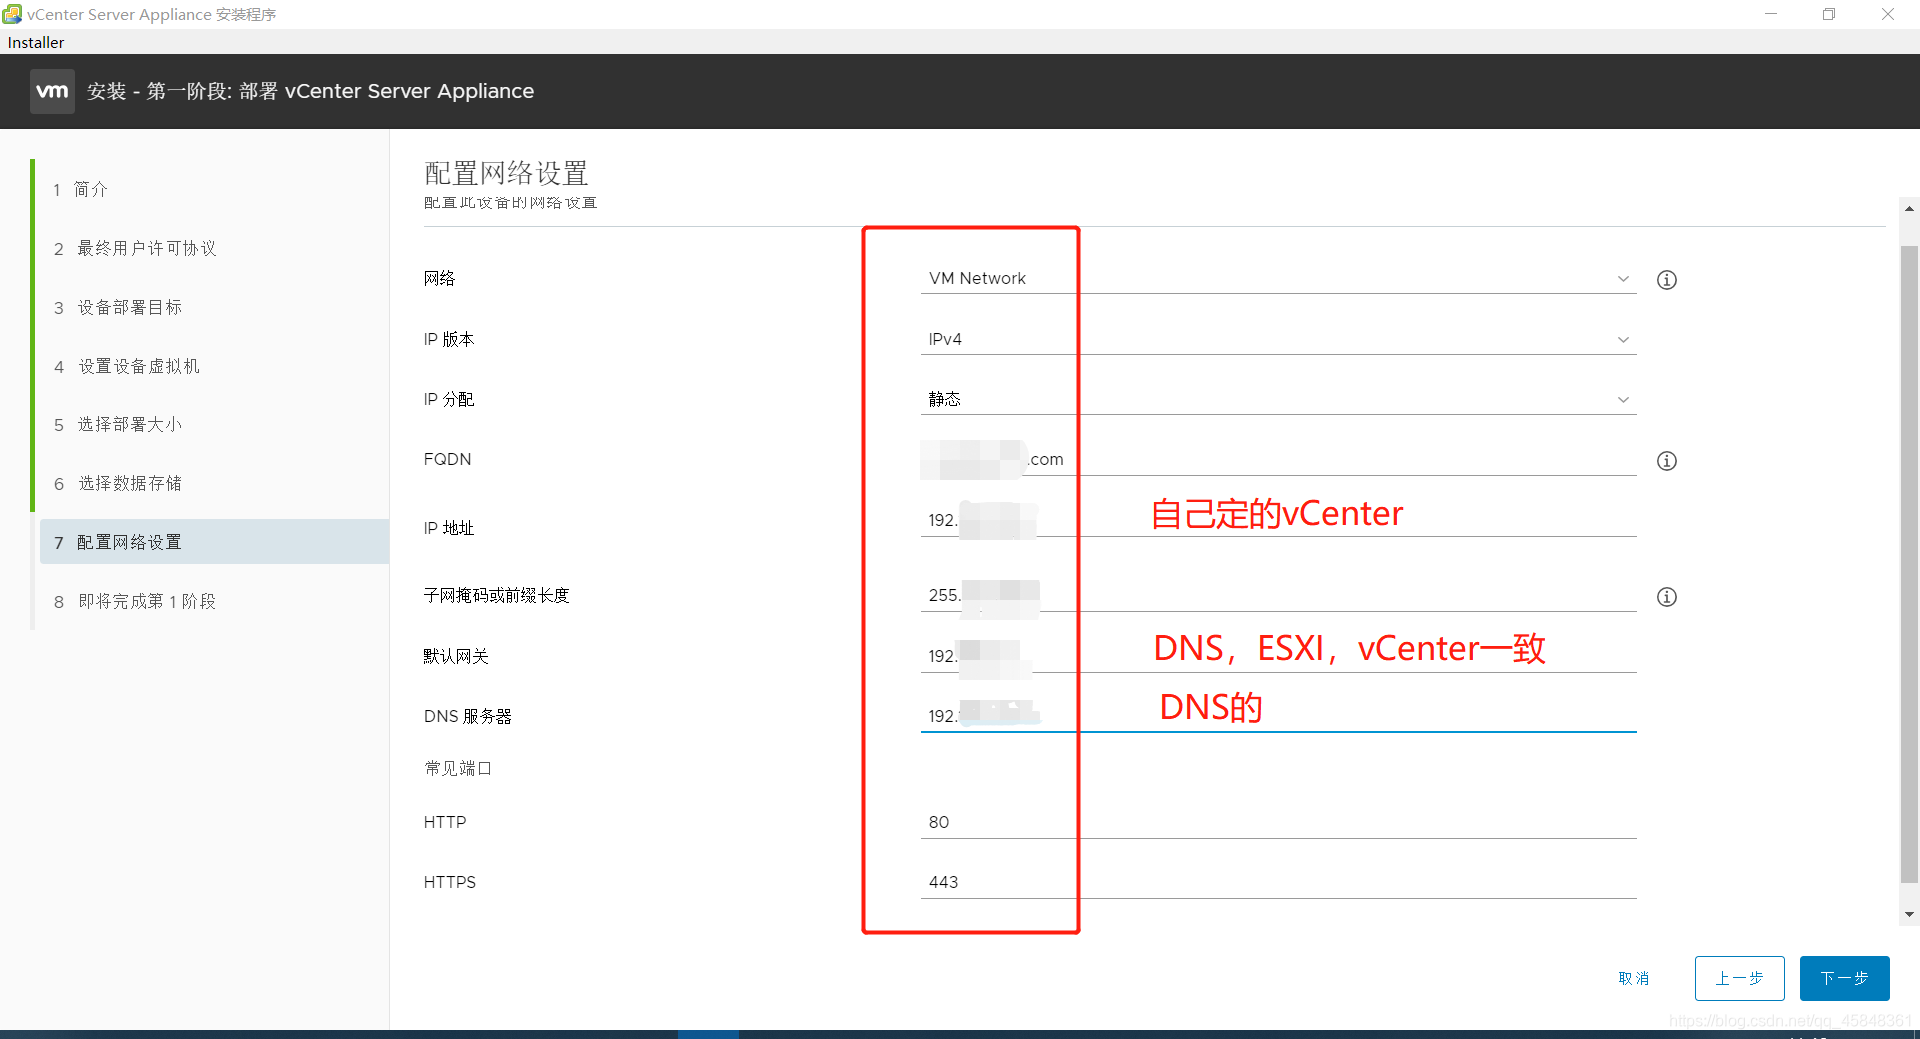Click the vCenter installer app icon in the title bar
This screenshot has width=1920, height=1039.
12,14
